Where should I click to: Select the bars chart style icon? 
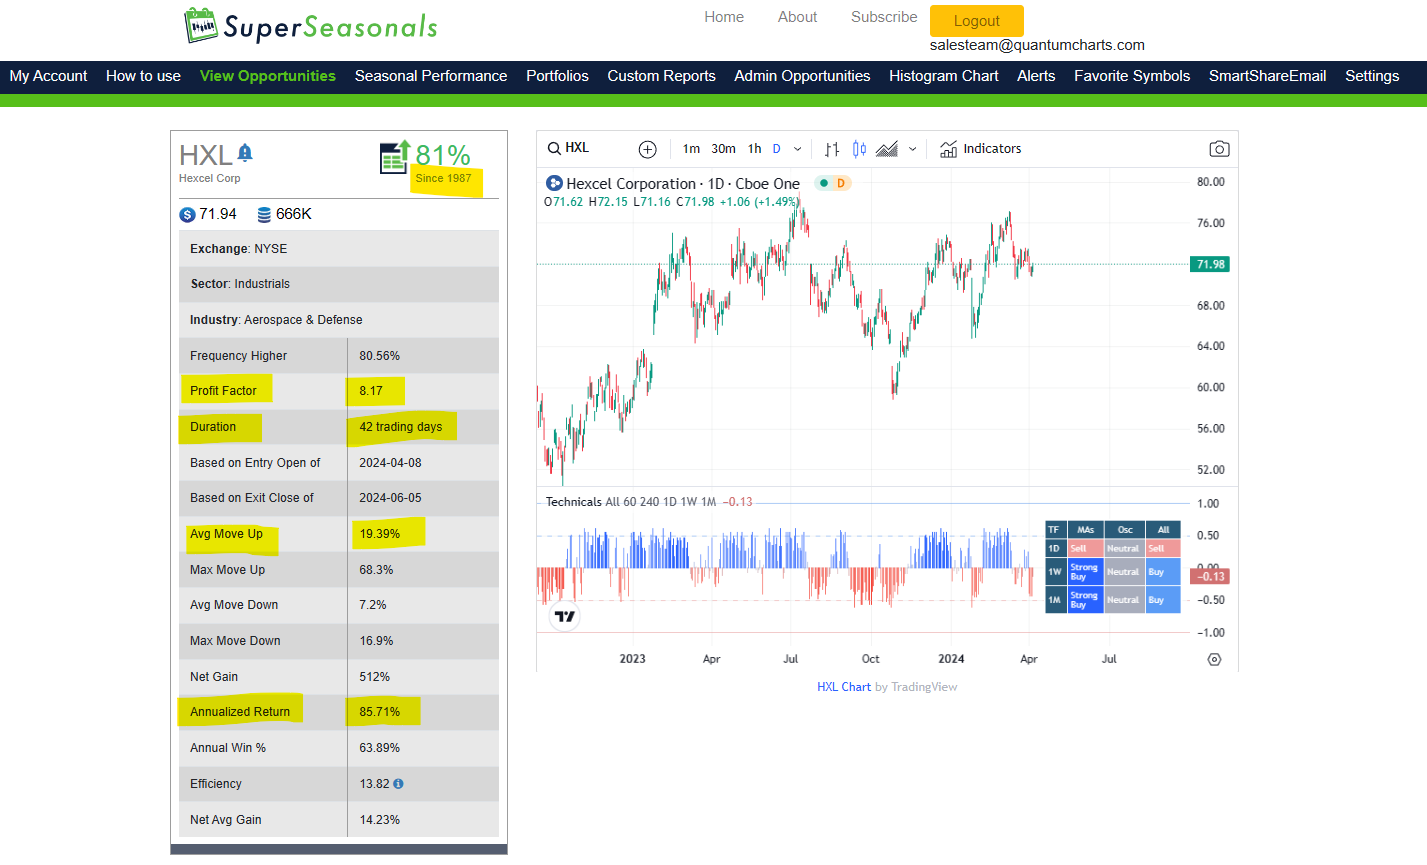[832, 149]
